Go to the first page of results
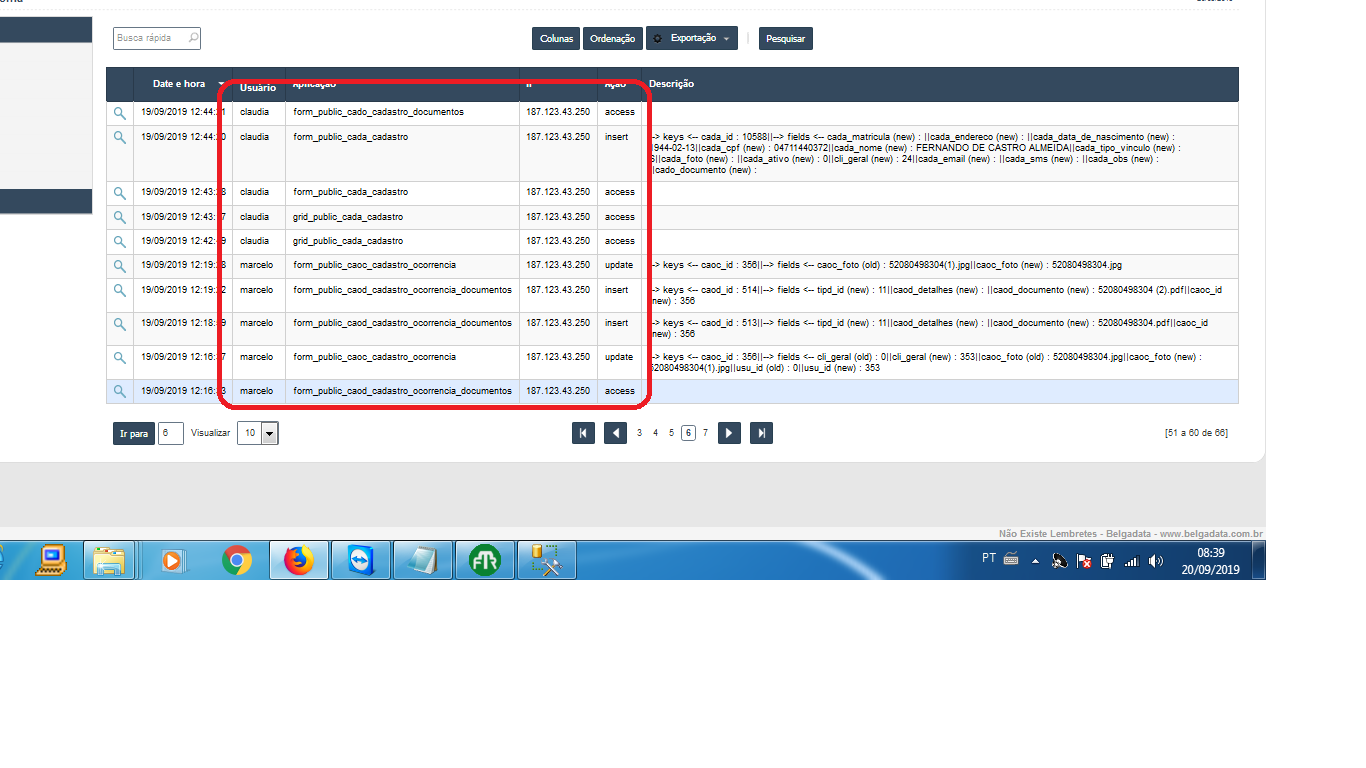The image size is (1366, 768). (x=583, y=433)
